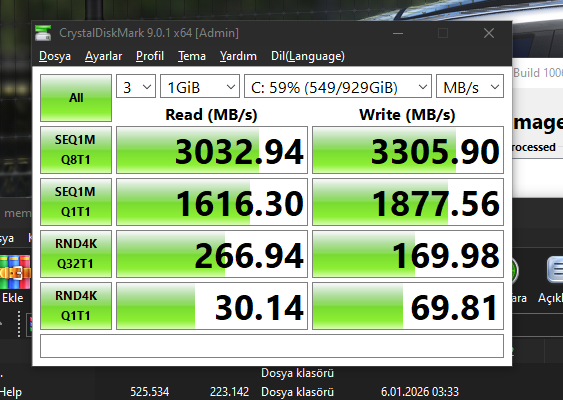Click the 6.01.2026 03:33 date cell
Viewport: 563px width, 400px height.
(x=420, y=392)
